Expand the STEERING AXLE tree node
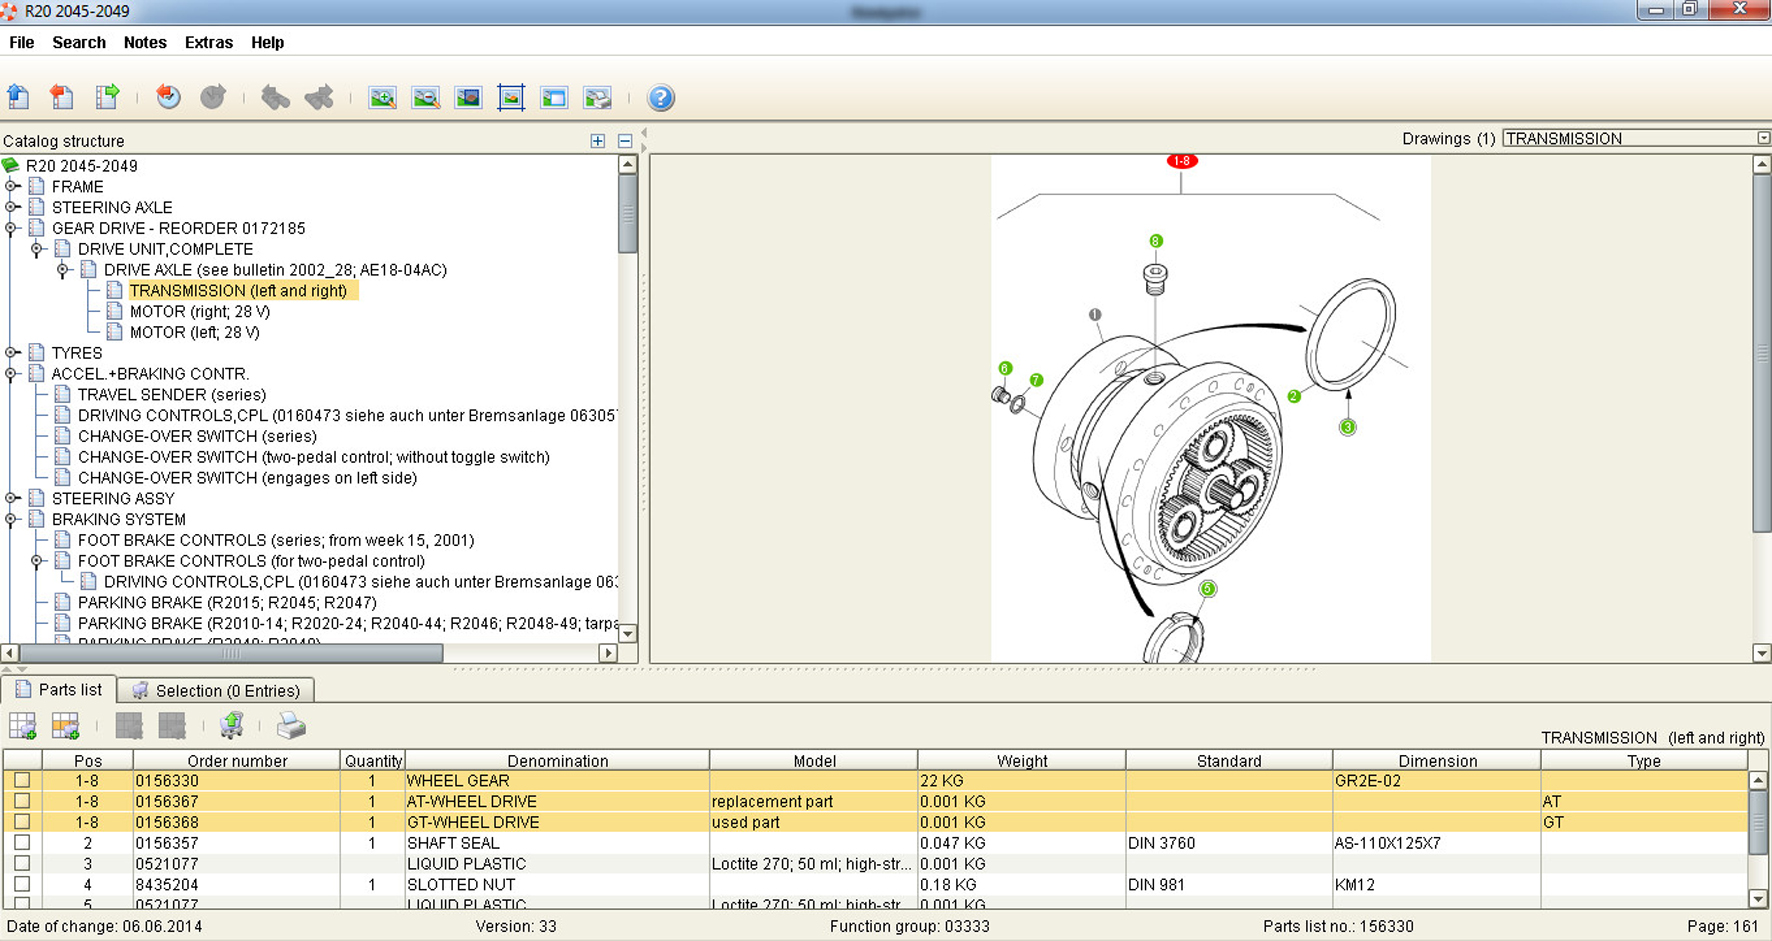Viewport: 1772px width, 941px height. pyautogui.click(x=12, y=207)
